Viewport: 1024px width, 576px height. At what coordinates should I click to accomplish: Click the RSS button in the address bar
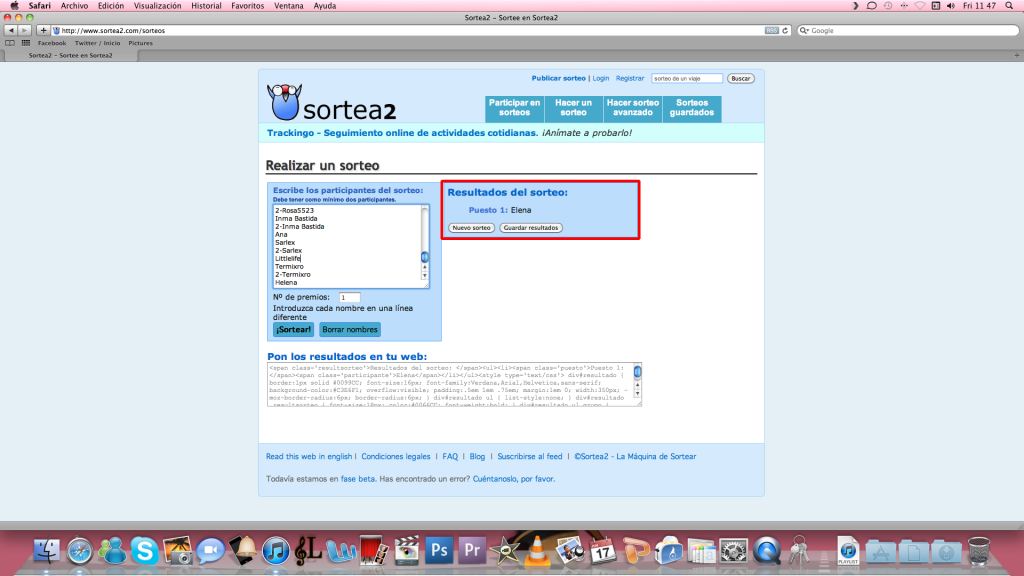coord(771,31)
